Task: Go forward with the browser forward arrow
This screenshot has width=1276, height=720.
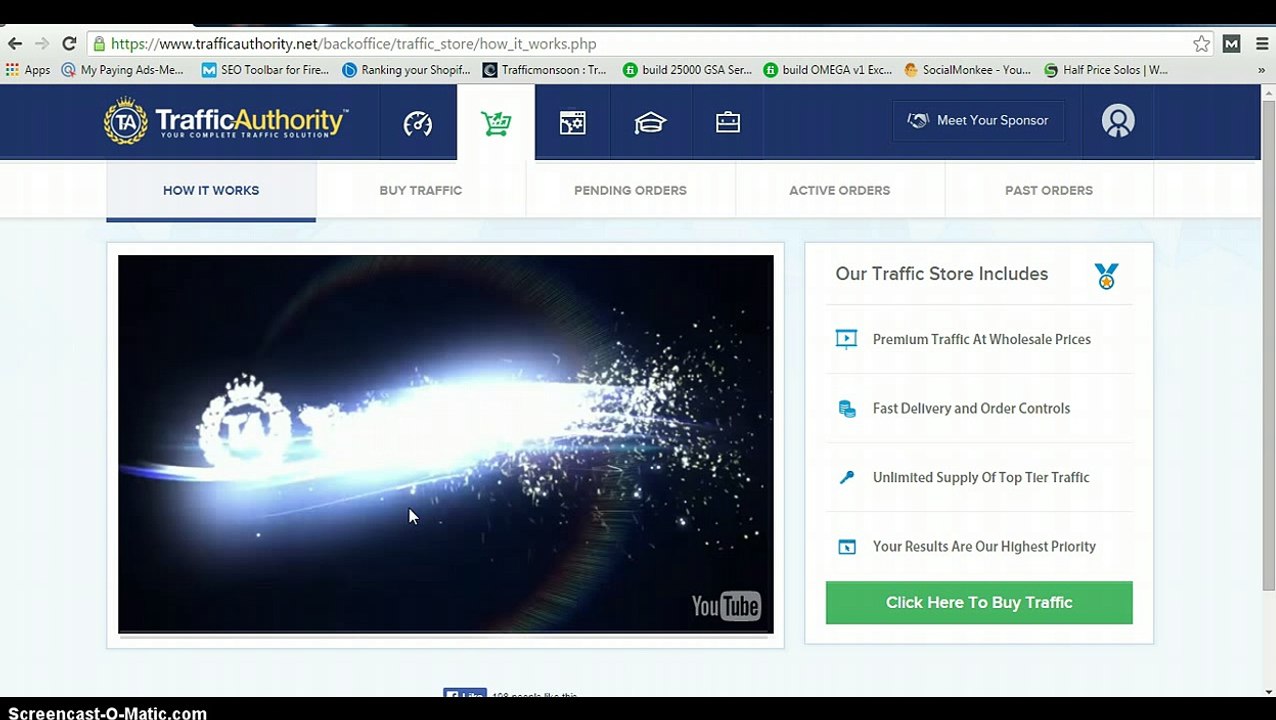Action: click(41, 44)
